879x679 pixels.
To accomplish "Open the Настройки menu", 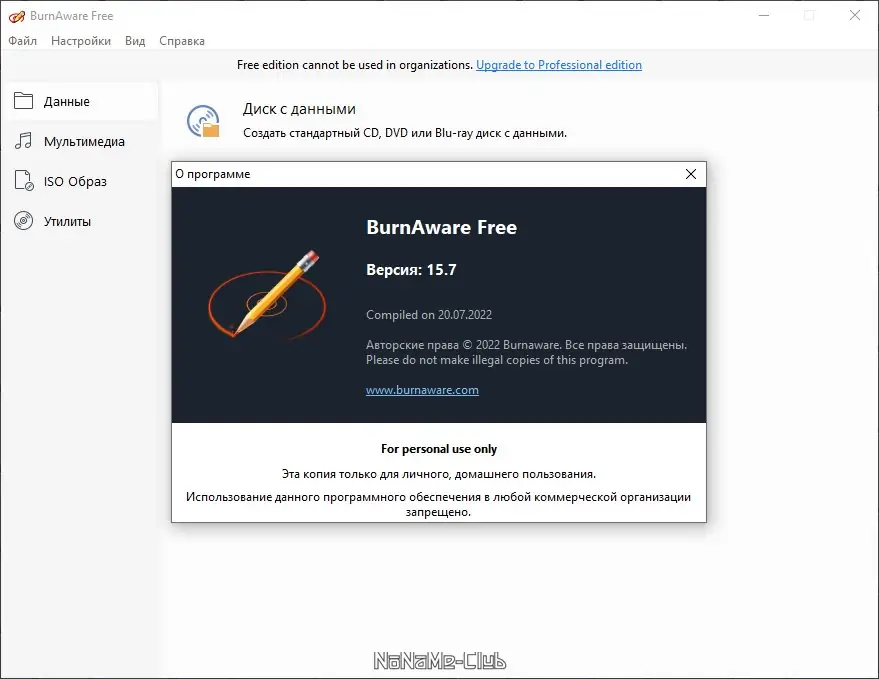I will point(81,41).
